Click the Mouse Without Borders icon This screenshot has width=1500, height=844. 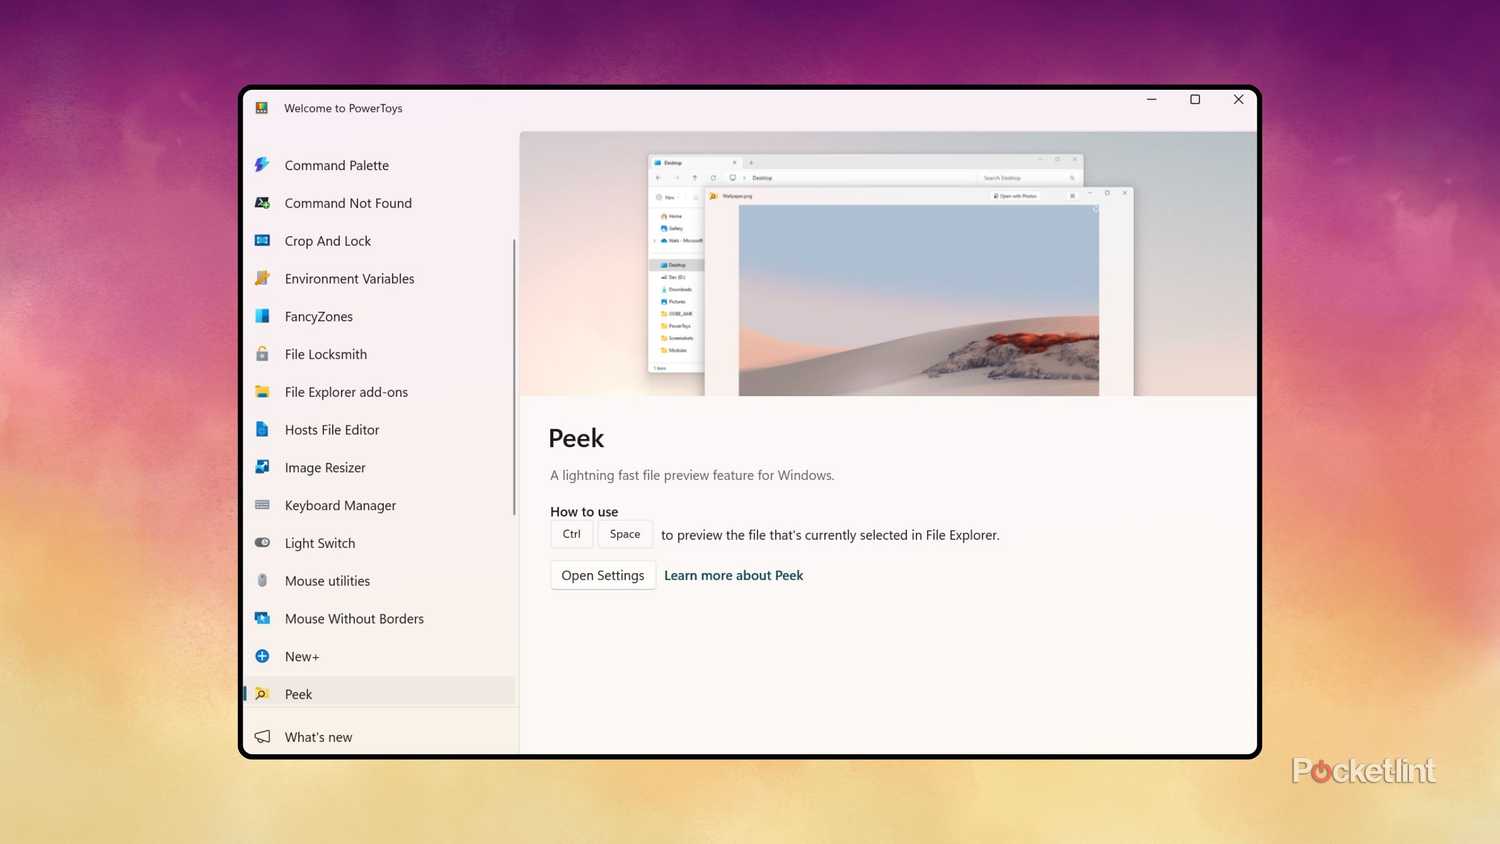pyautogui.click(x=262, y=618)
